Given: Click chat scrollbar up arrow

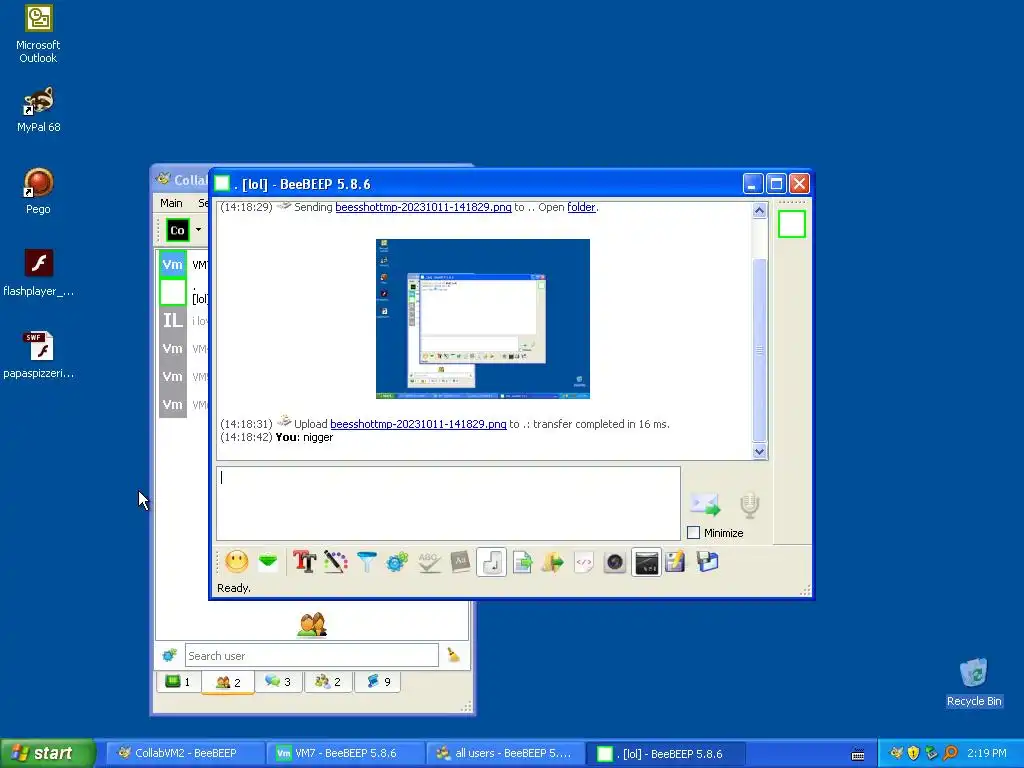Looking at the screenshot, I should point(759,210).
